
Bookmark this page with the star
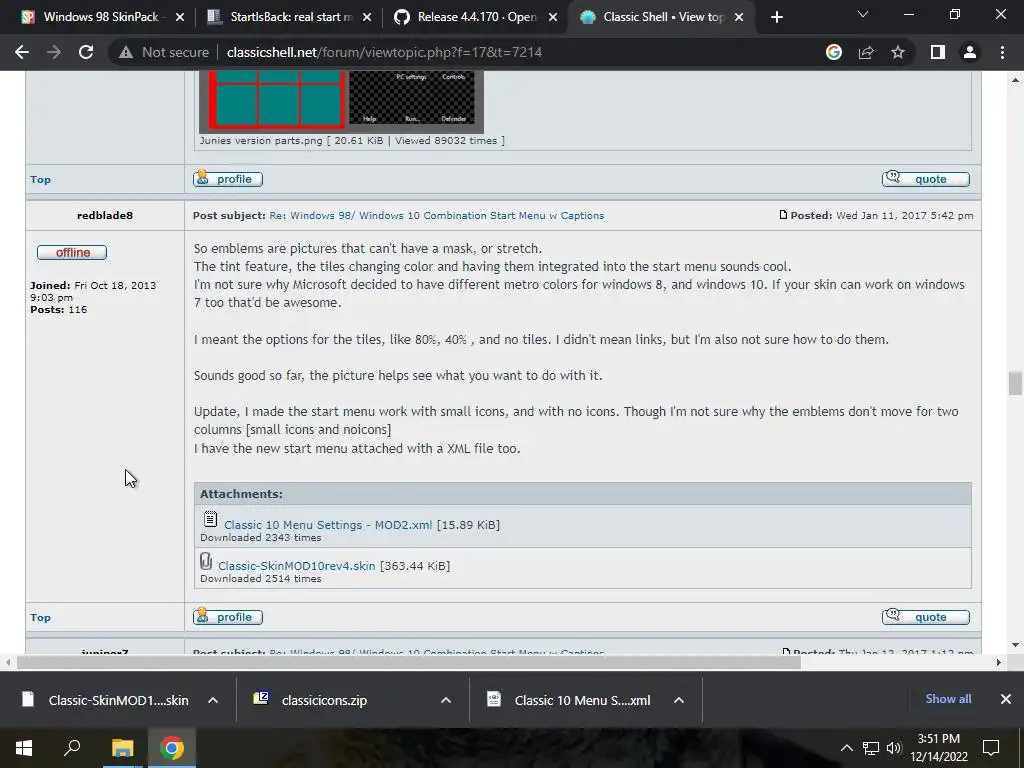tap(898, 52)
